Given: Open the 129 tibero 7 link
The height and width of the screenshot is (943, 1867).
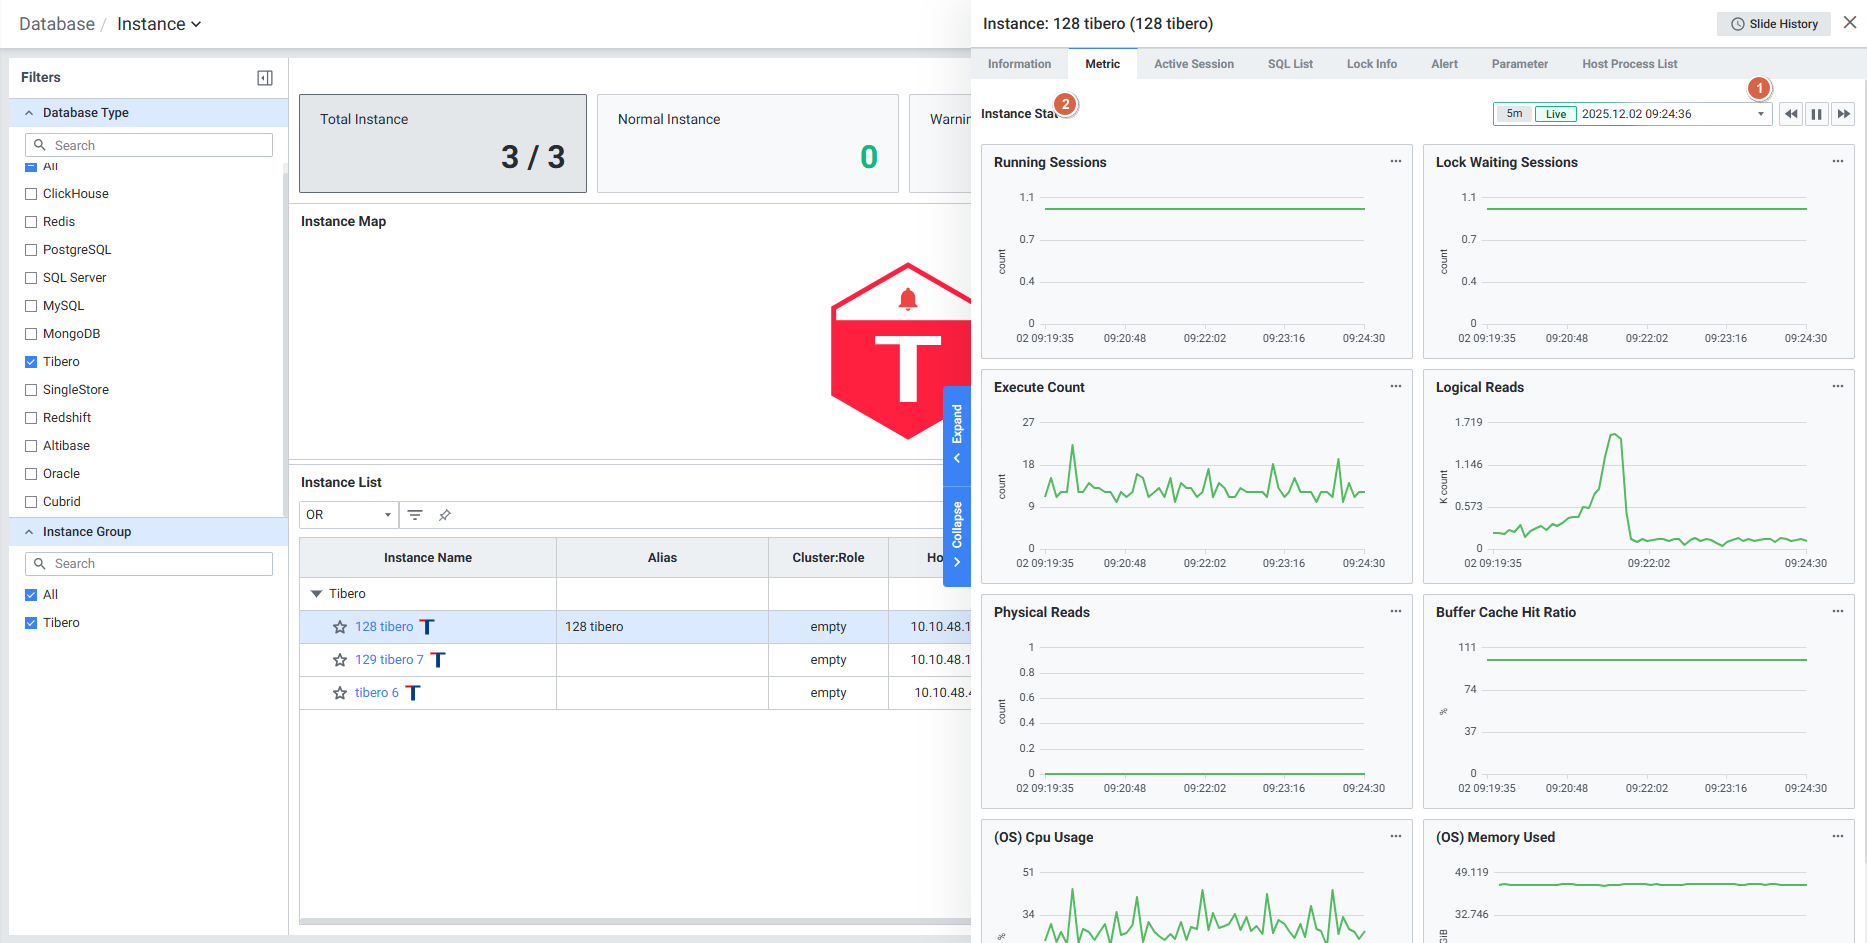Looking at the screenshot, I should pos(389,660).
